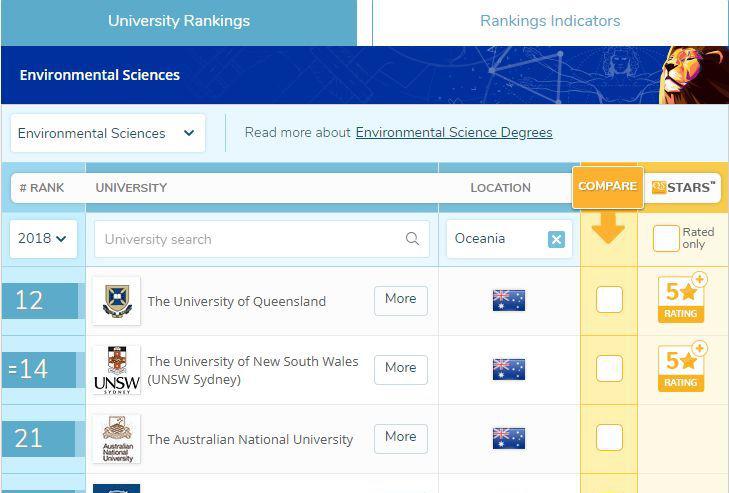This screenshot has height=493, width=729.
Task: Open the Environmental Science Degrees link
Action: (454, 132)
